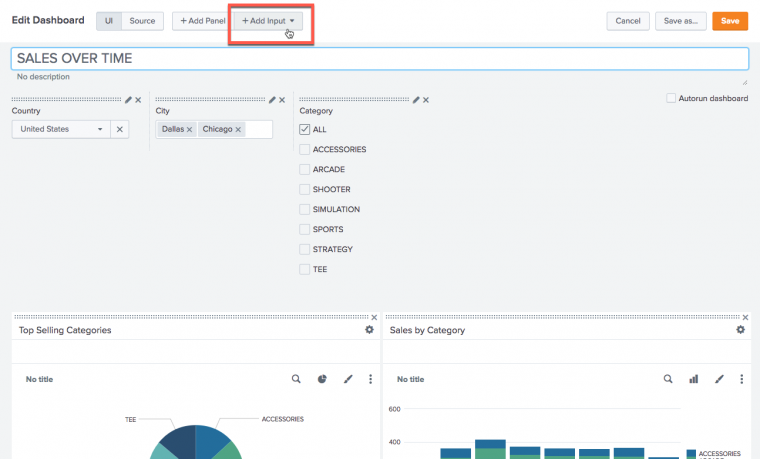Check the TEE category
The width and height of the screenshot is (760, 459).
[304, 269]
